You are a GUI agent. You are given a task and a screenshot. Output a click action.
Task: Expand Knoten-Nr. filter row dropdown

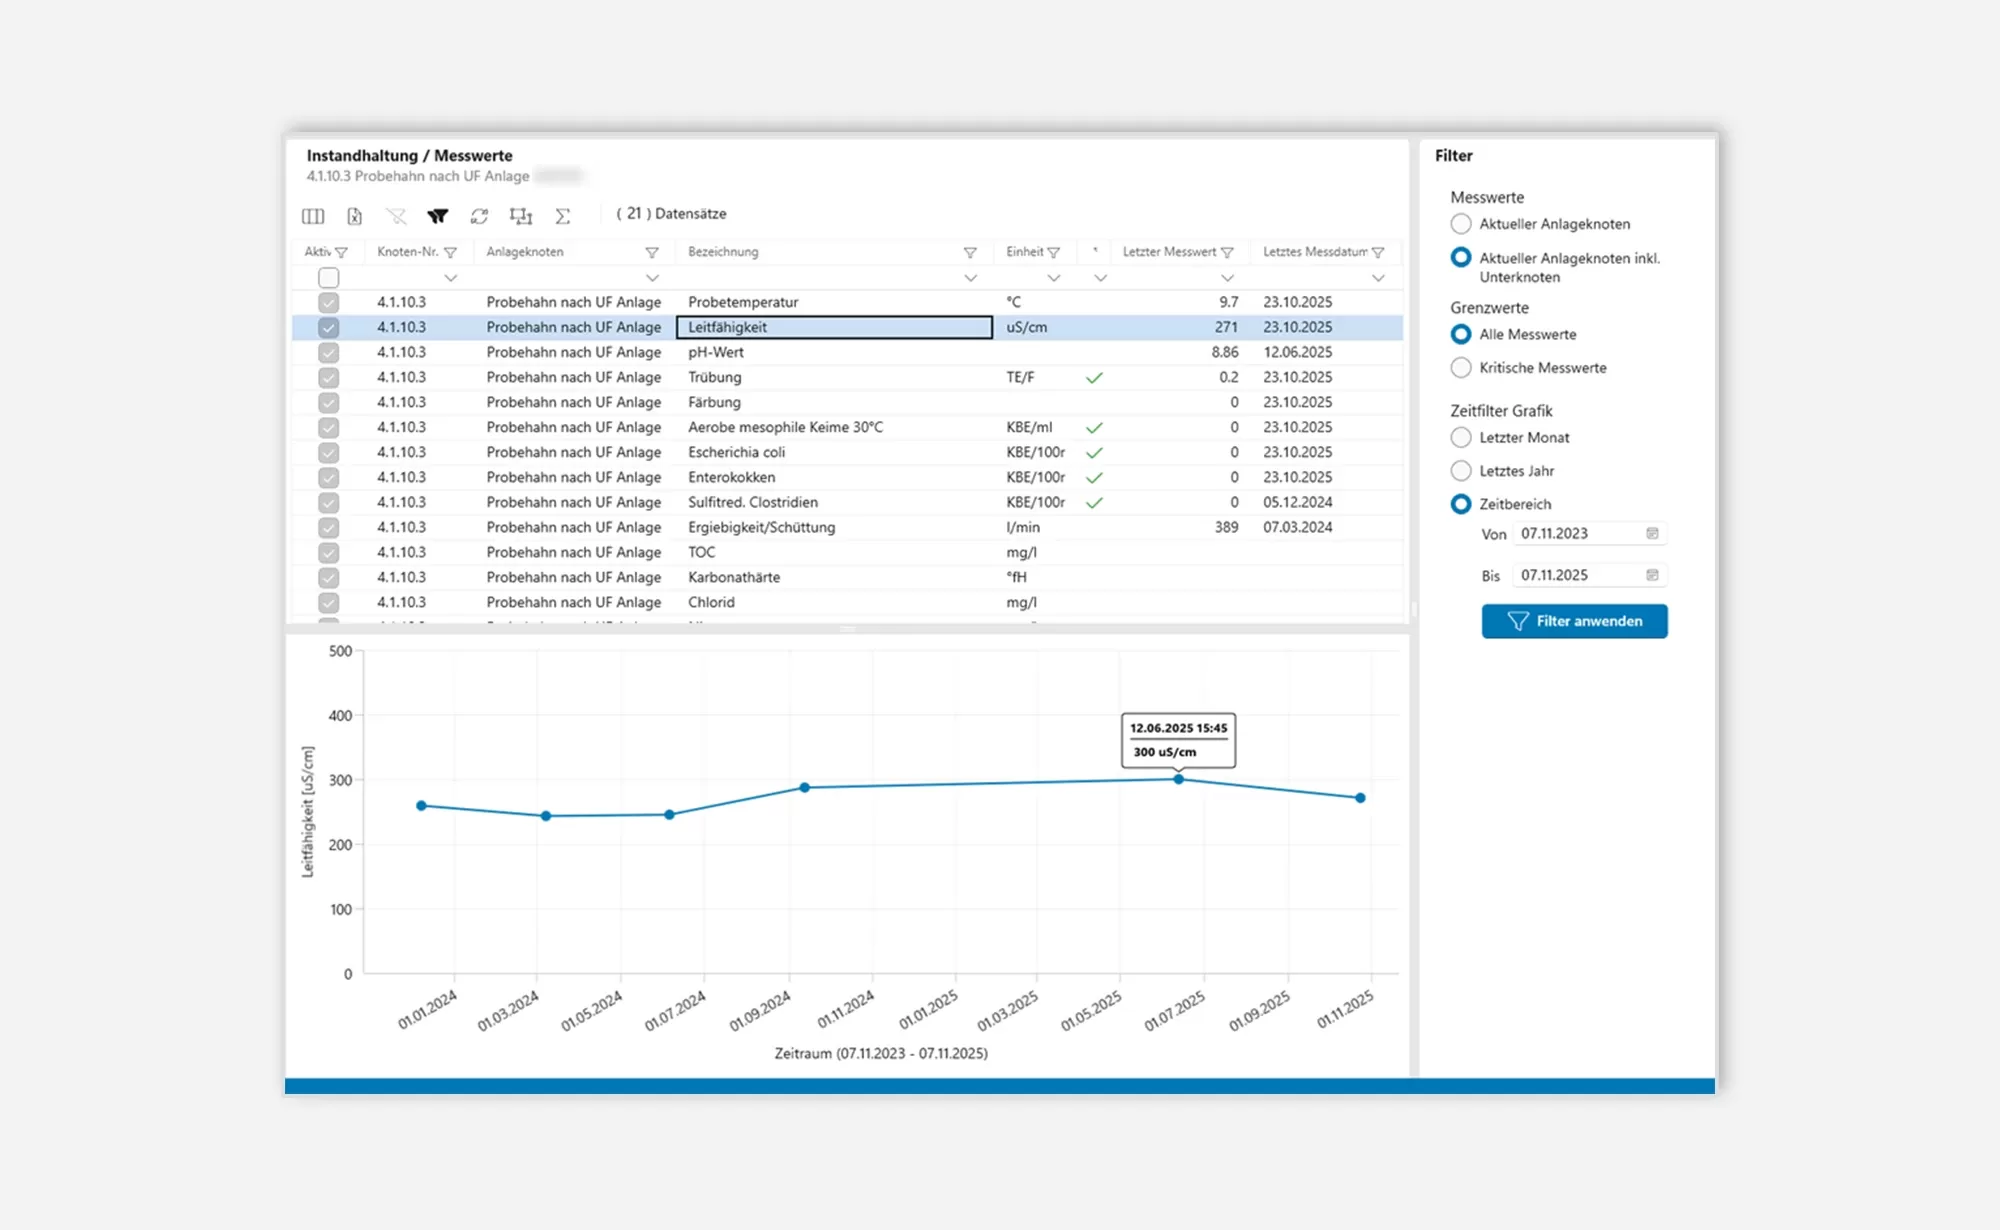click(450, 278)
